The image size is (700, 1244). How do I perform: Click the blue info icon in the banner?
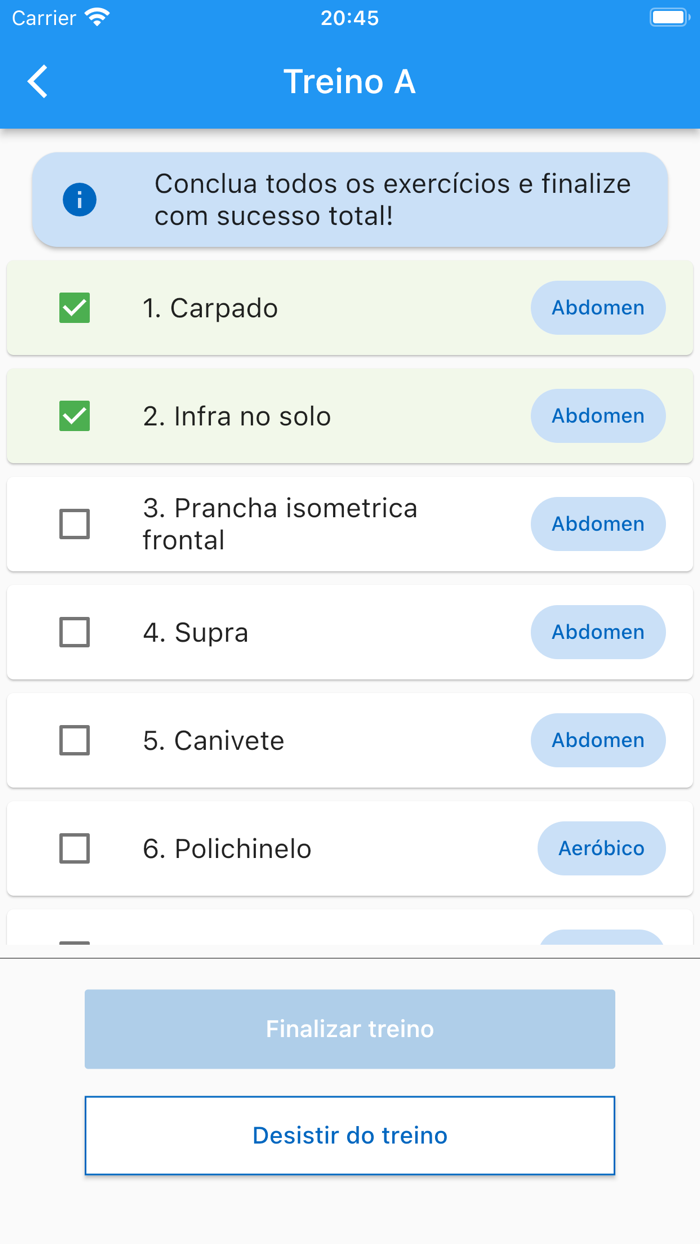[x=78, y=199]
